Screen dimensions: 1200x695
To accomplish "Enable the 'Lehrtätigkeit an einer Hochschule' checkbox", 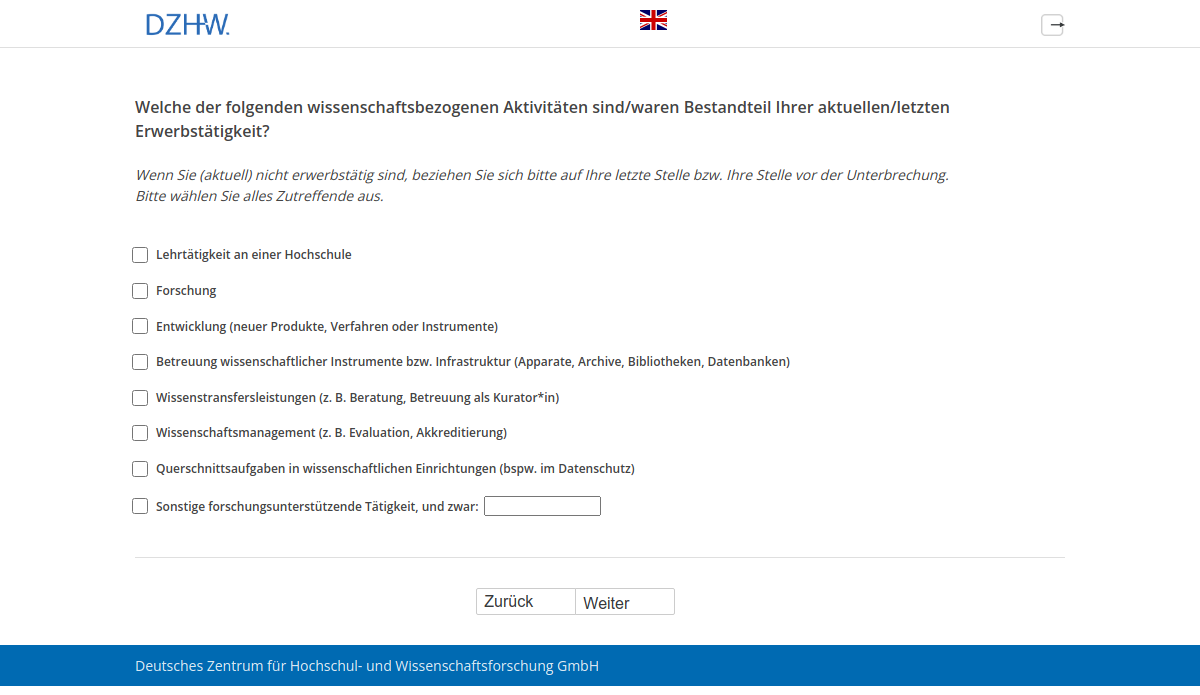I will (x=140, y=255).
